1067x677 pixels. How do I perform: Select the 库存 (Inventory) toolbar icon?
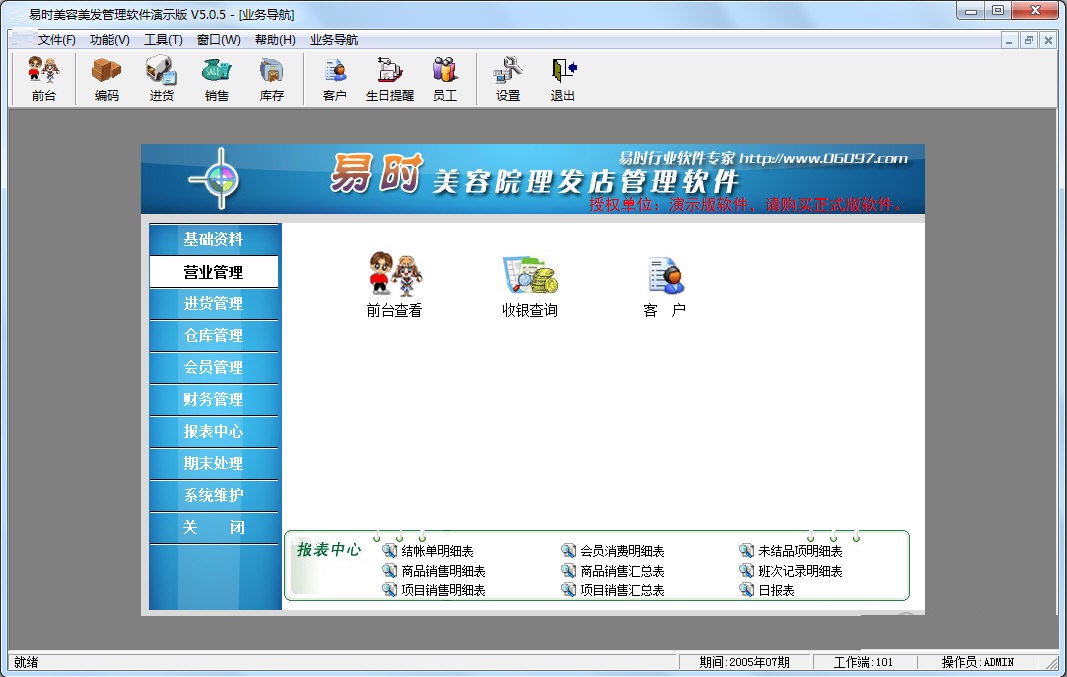271,78
